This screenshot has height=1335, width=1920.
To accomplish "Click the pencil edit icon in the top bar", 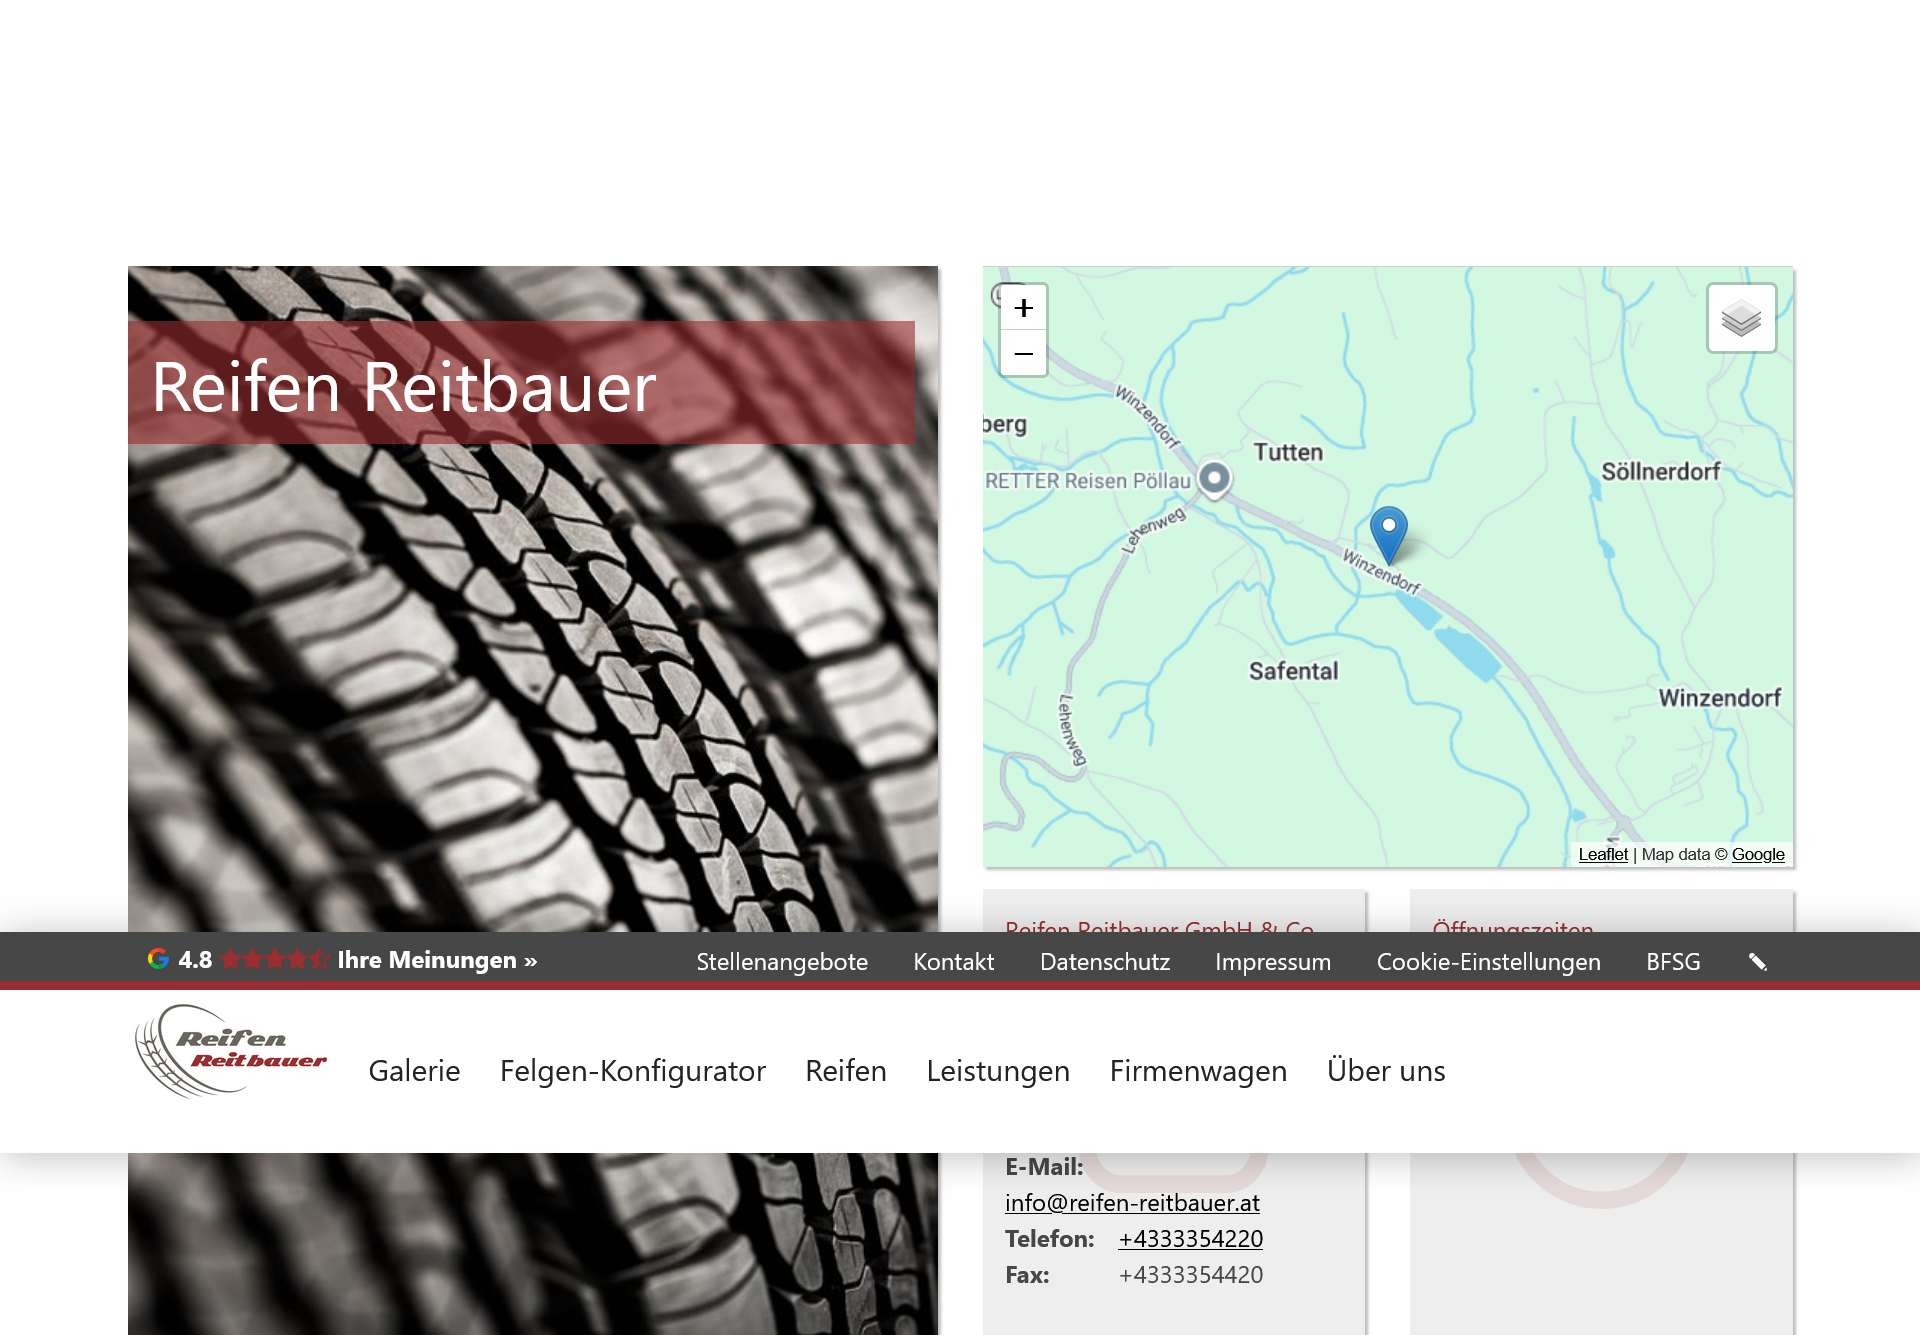I will (x=1757, y=961).
